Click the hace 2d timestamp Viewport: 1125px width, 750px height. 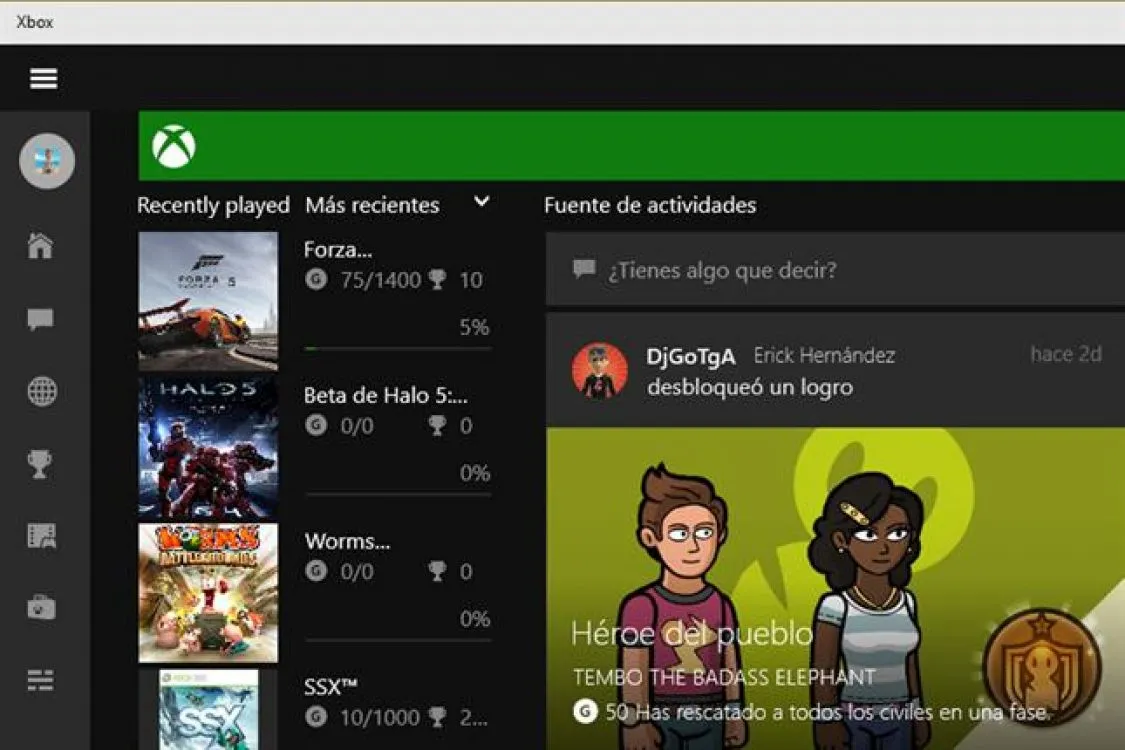1066,354
